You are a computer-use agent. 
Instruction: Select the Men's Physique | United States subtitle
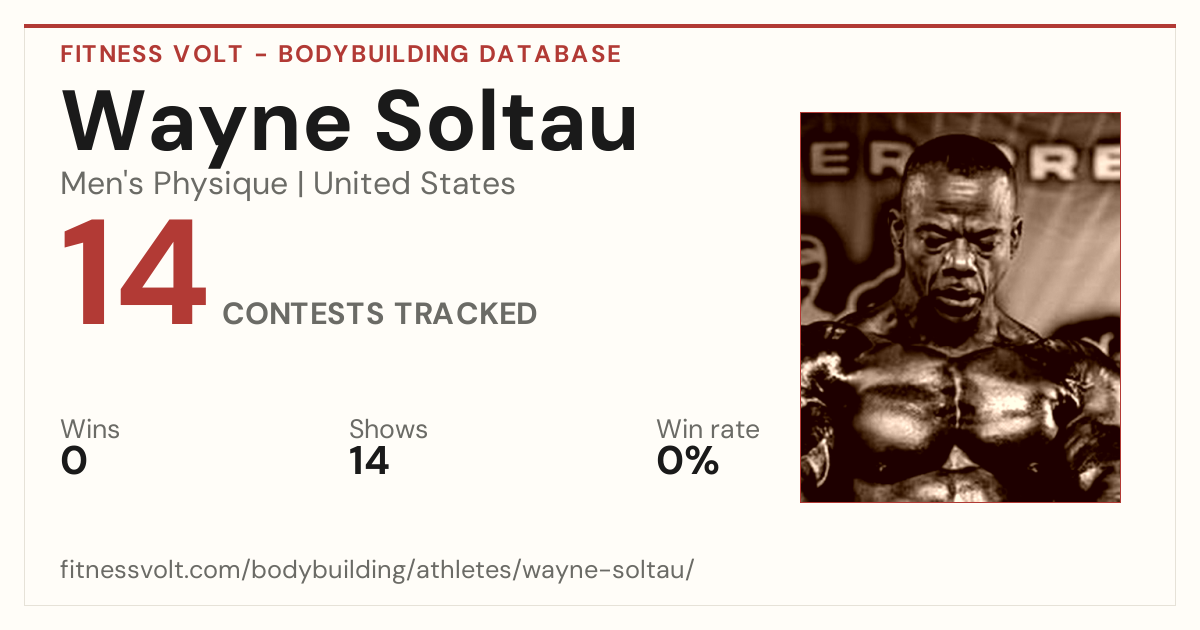tap(288, 184)
